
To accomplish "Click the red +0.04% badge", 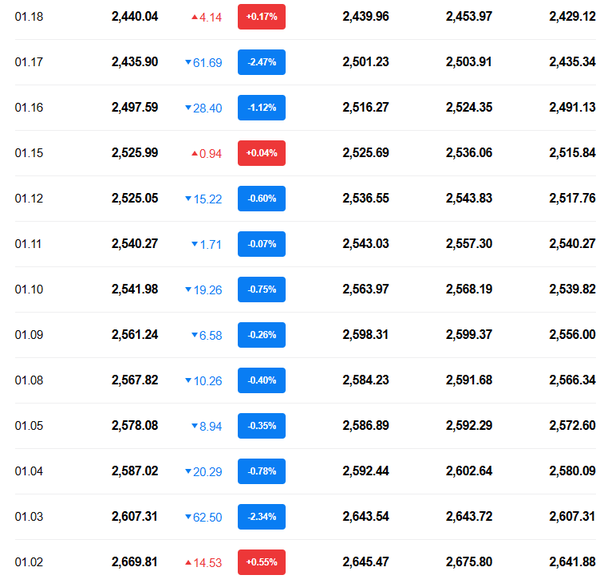I will [x=261, y=153].
